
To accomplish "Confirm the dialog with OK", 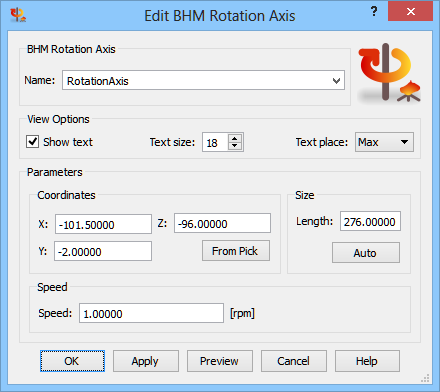I will tap(72, 361).
